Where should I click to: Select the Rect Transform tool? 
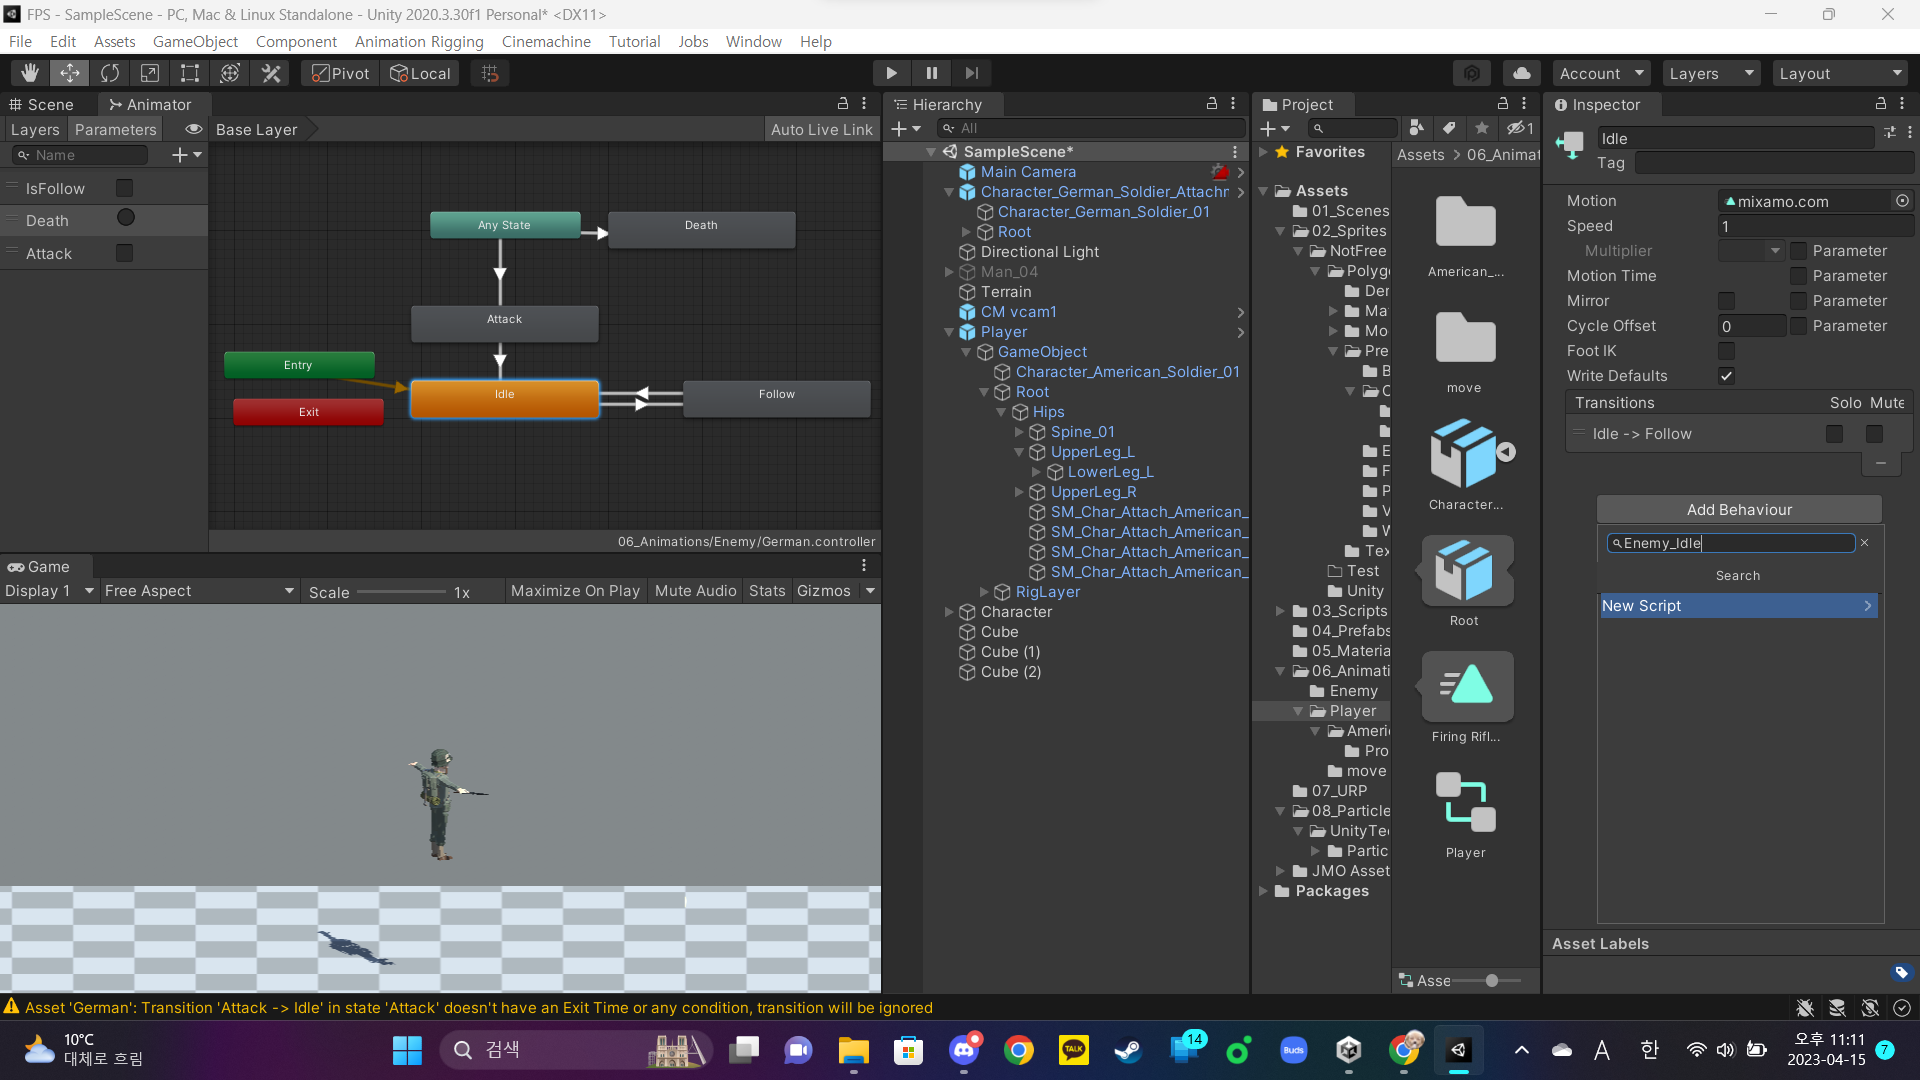point(190,73)
